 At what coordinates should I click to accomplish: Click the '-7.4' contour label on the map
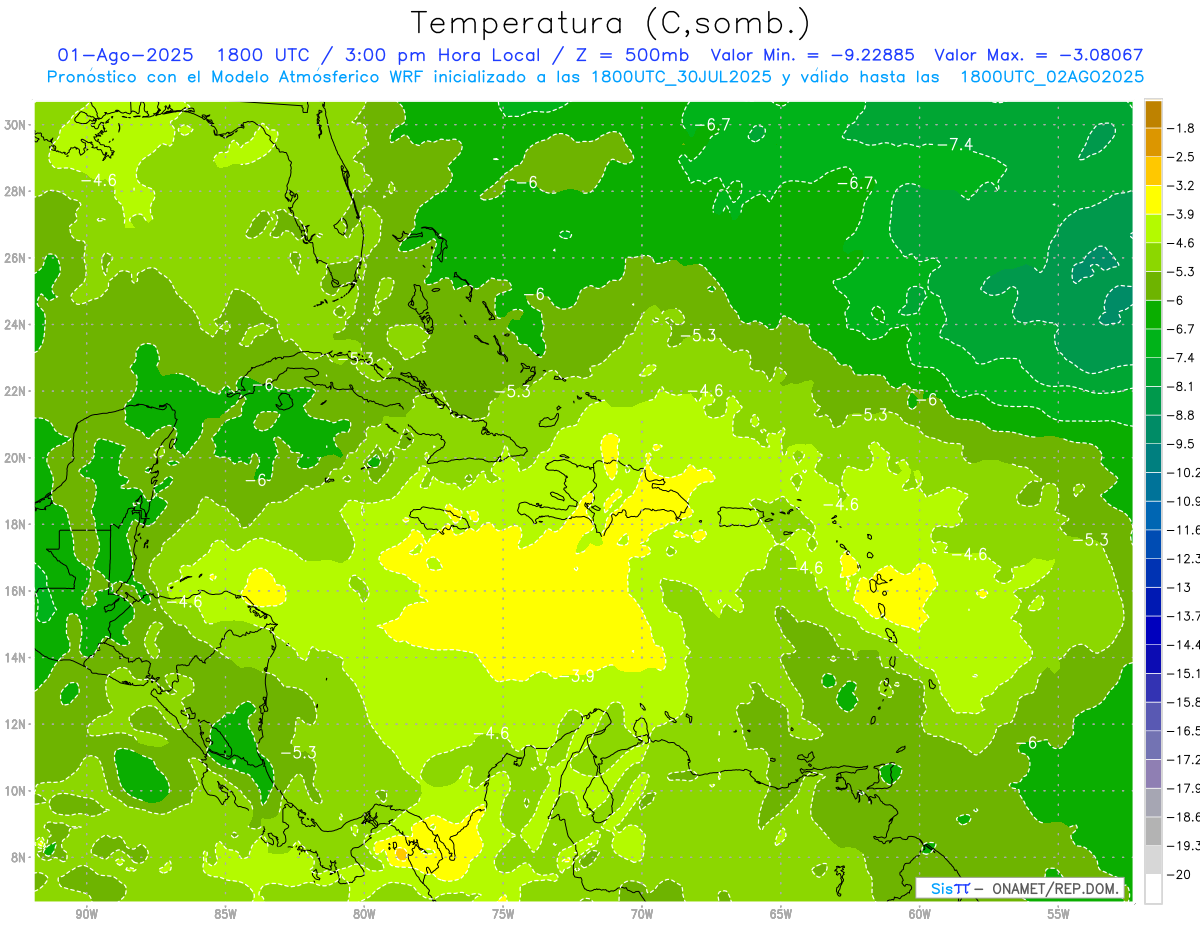(x=954, y=144)
